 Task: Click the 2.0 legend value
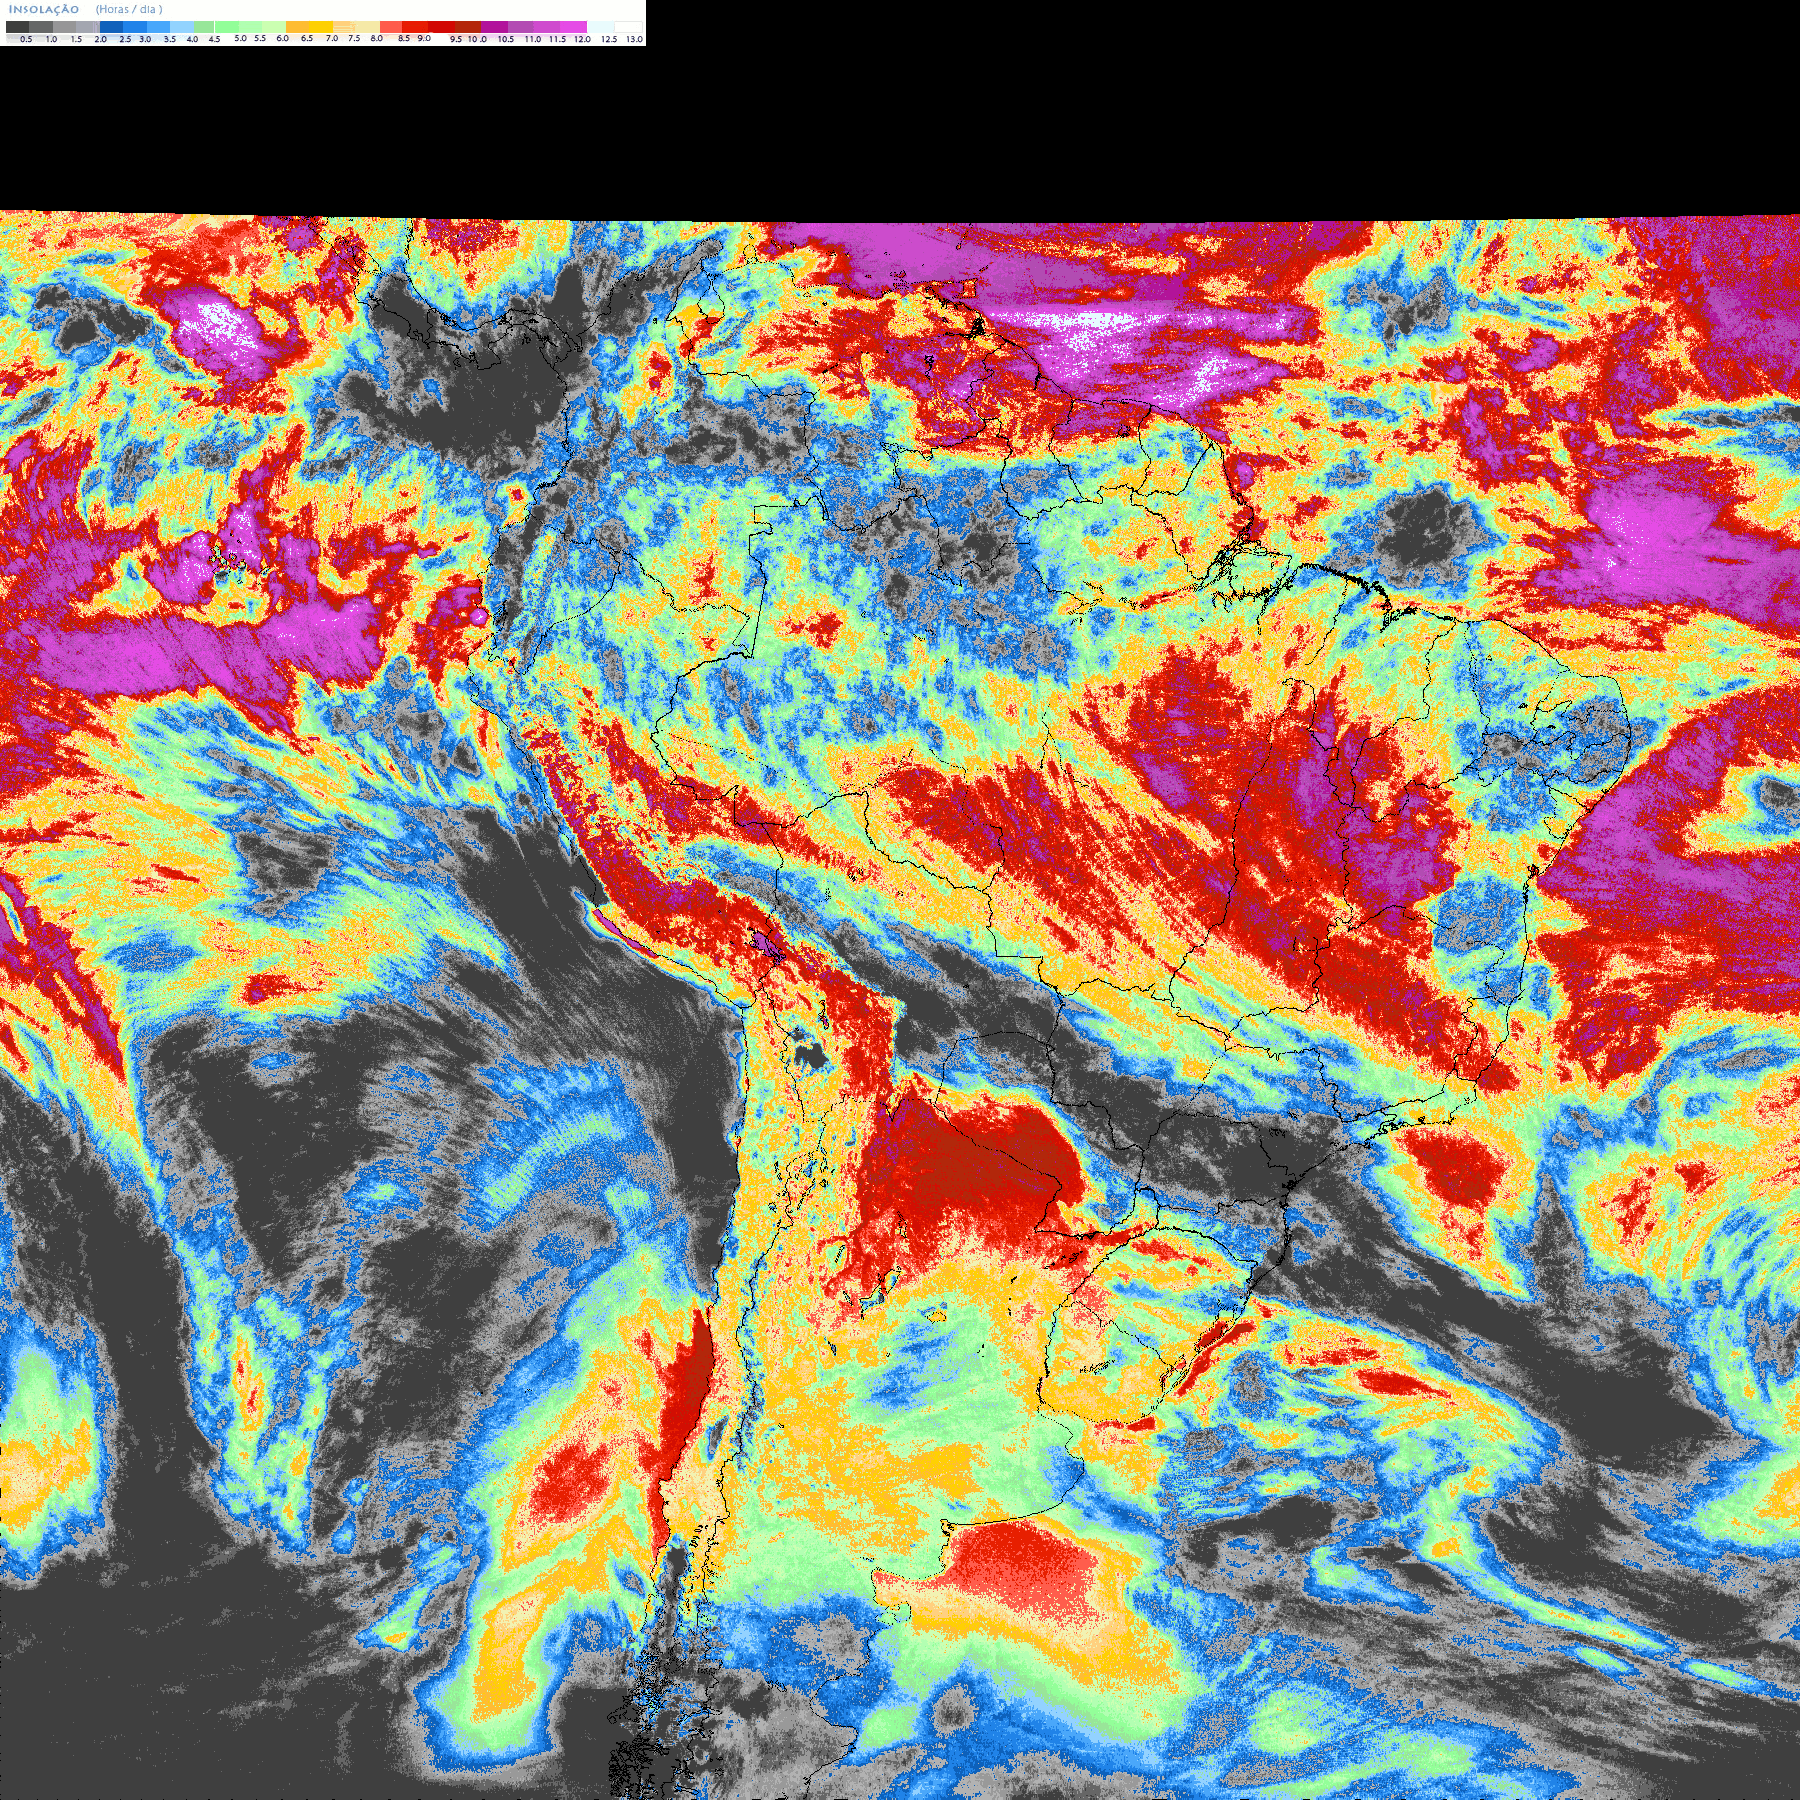click(100, 39)
